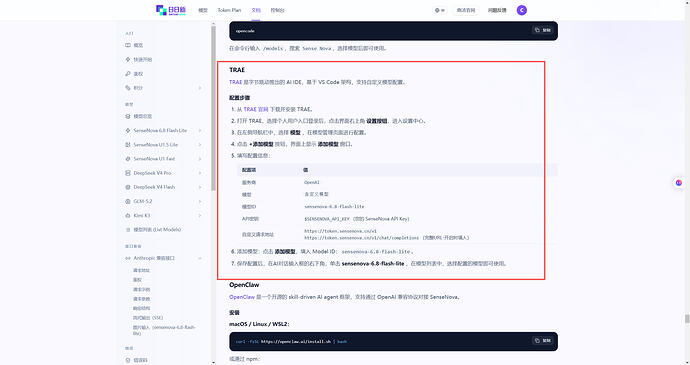
Task: Open 模型列表 (List Models) in the sidebar
Action: [157, 229]
